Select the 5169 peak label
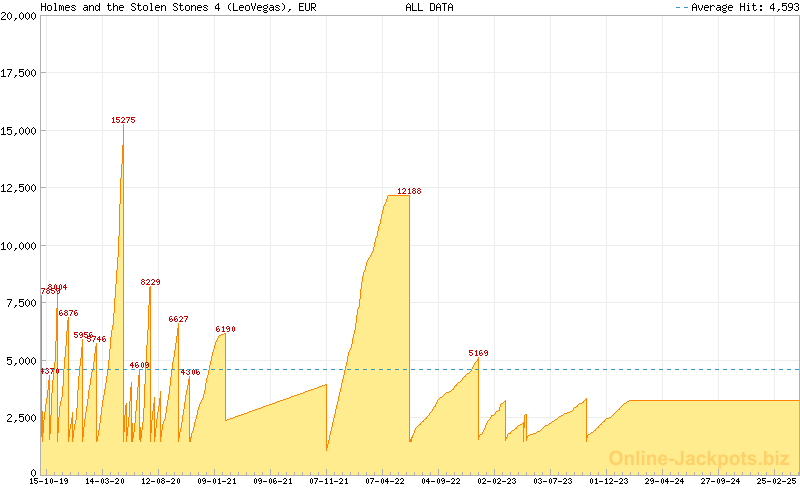800x490 pixels. 478,353
